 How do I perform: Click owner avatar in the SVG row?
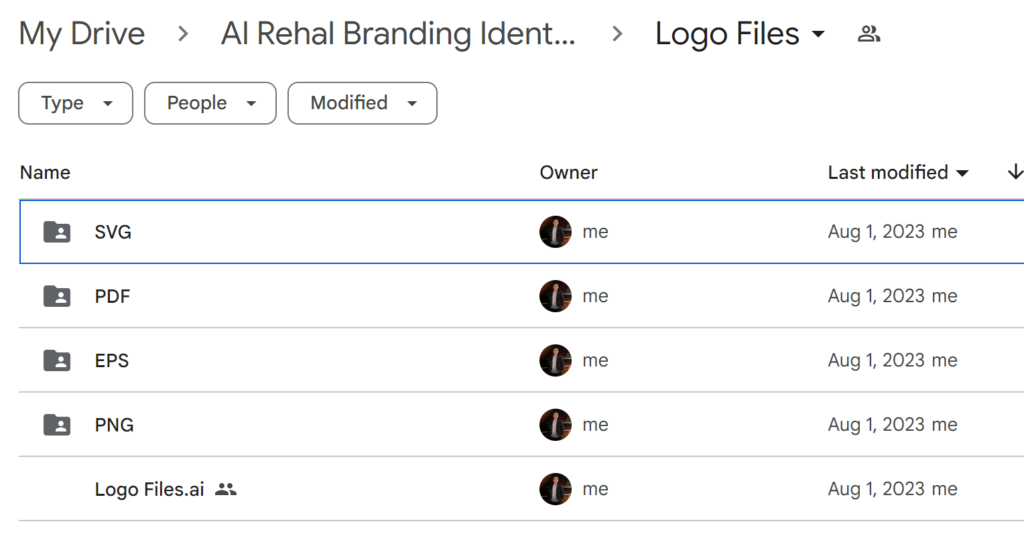pos(556,232)
